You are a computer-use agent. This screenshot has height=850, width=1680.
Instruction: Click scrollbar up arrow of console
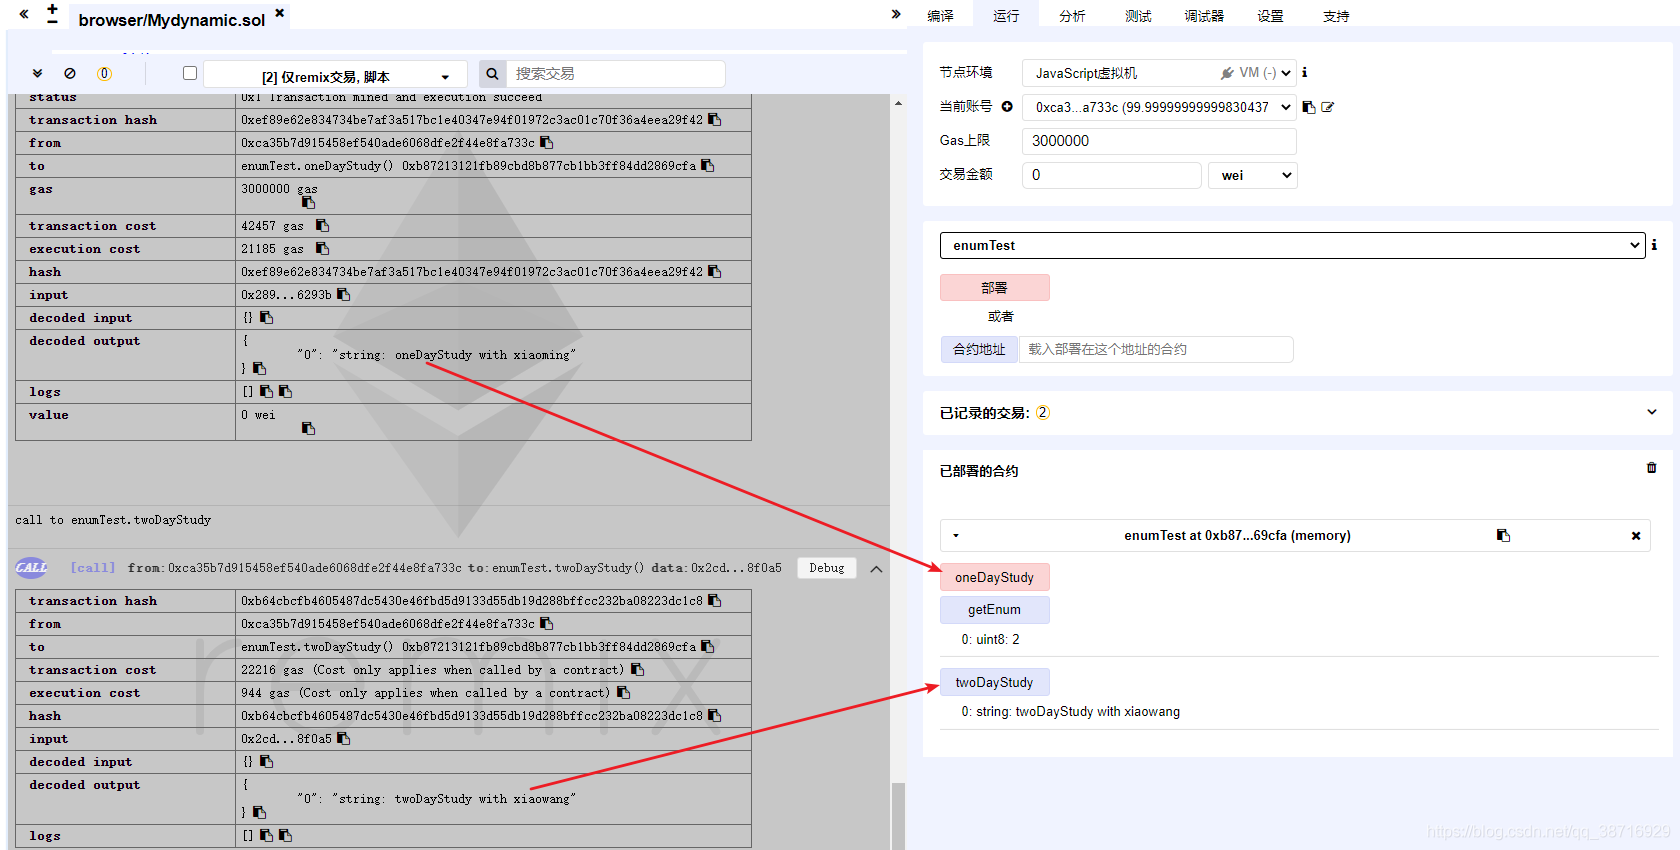pyautogui.click(x=898, y=103)
